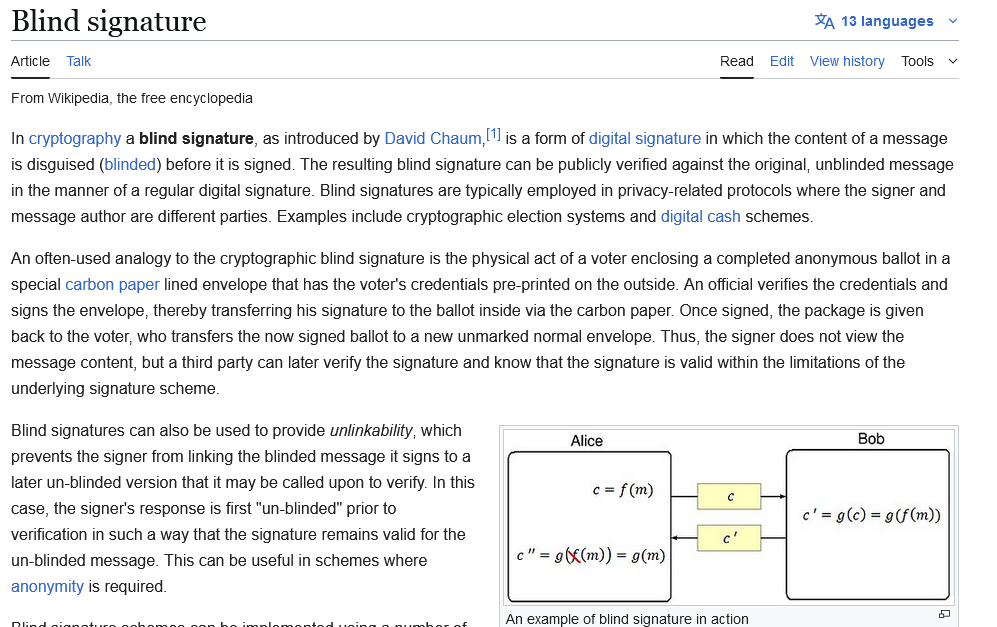Image resolution: width=997 pixels, height=627 pixels.
Task: Open the Tools menu
Action: [x=929, y=61]
